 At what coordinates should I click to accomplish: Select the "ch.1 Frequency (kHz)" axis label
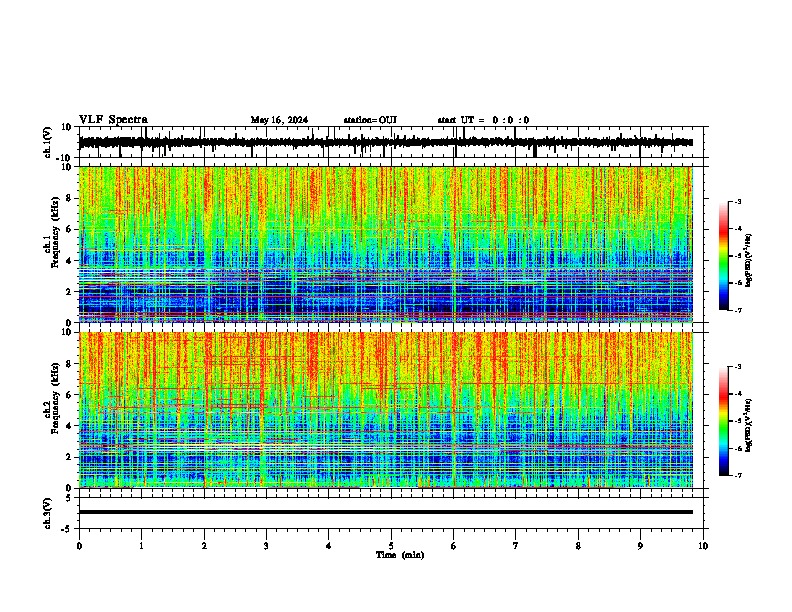click(x=52, y=232)
